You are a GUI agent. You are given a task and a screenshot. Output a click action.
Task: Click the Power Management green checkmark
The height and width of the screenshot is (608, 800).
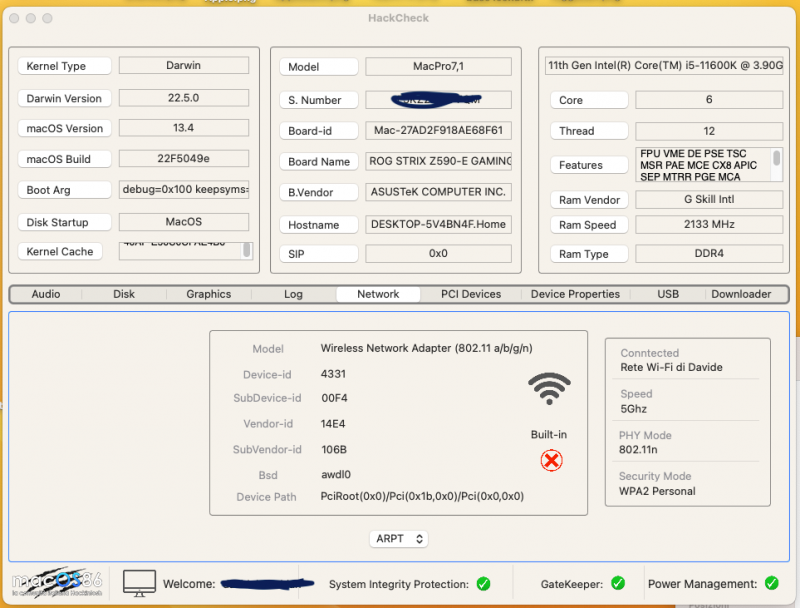coord(771,583)
